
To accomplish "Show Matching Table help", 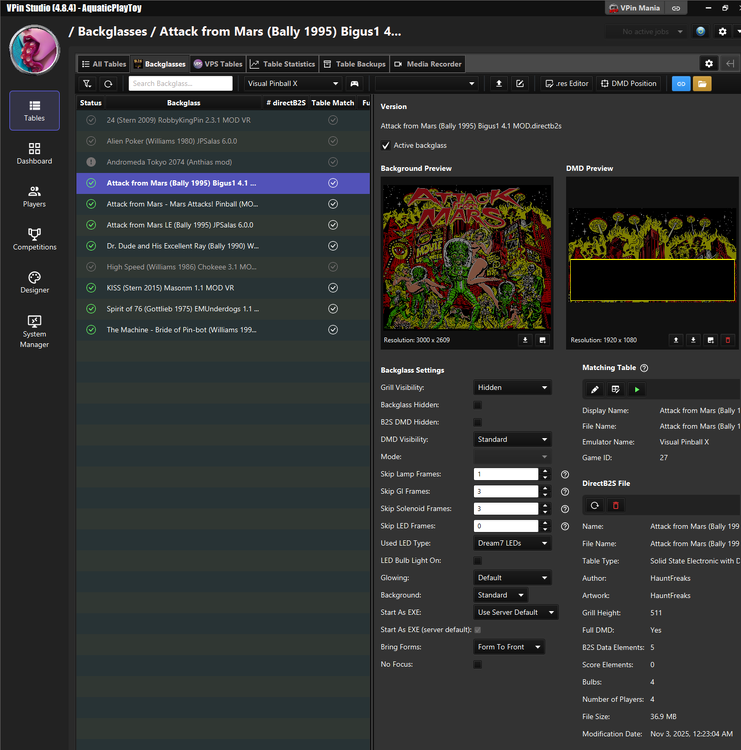I will (x=644, y=368).
